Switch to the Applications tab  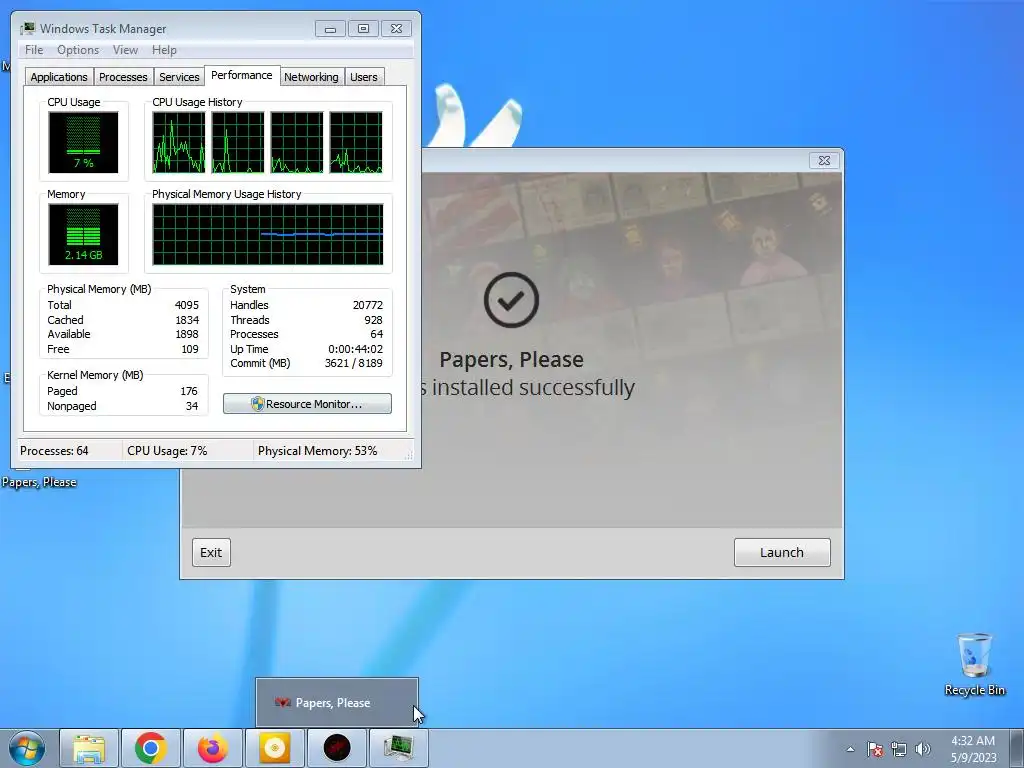pos(59,77)
